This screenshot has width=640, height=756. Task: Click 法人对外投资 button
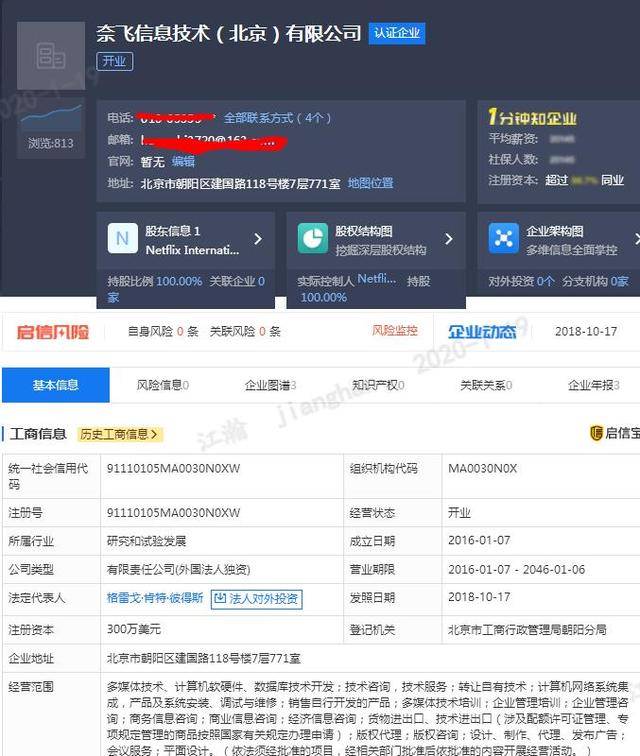tap(257, 599)
